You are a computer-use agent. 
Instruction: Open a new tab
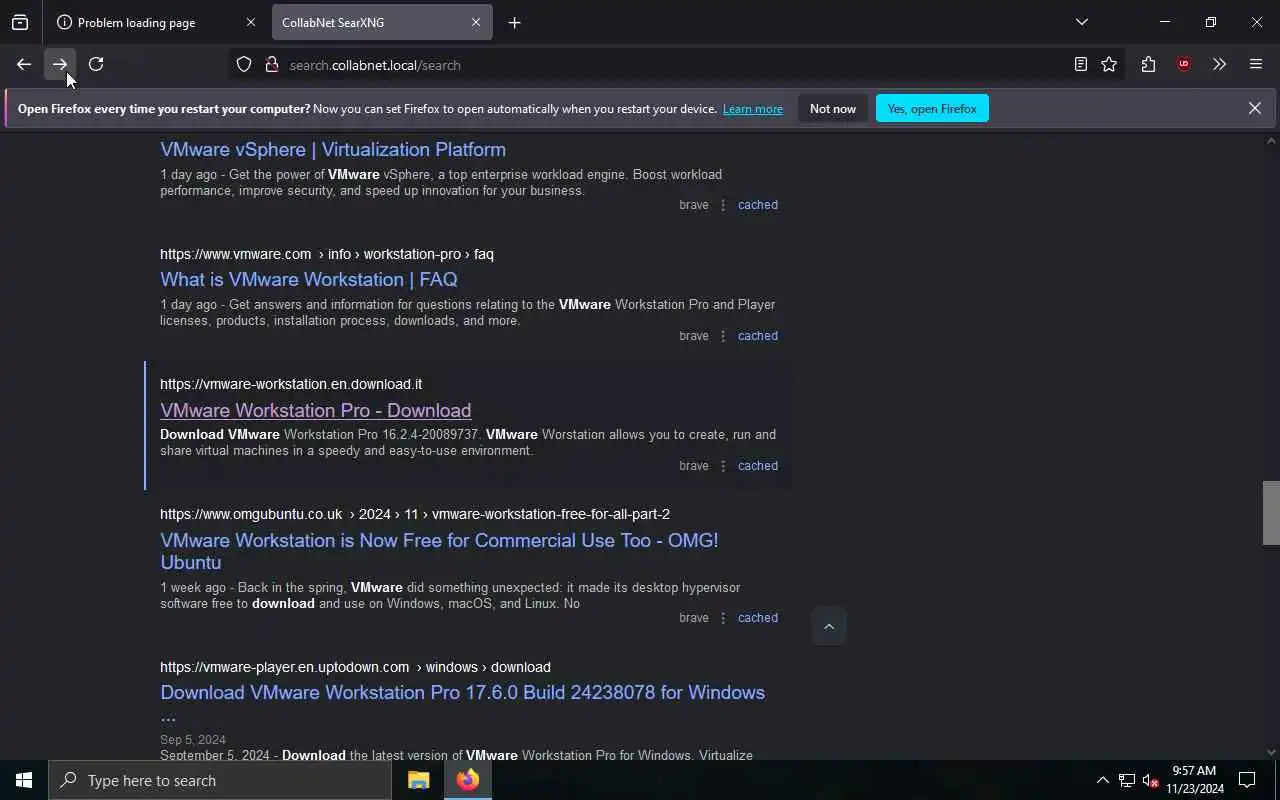[x=514, y=22]
